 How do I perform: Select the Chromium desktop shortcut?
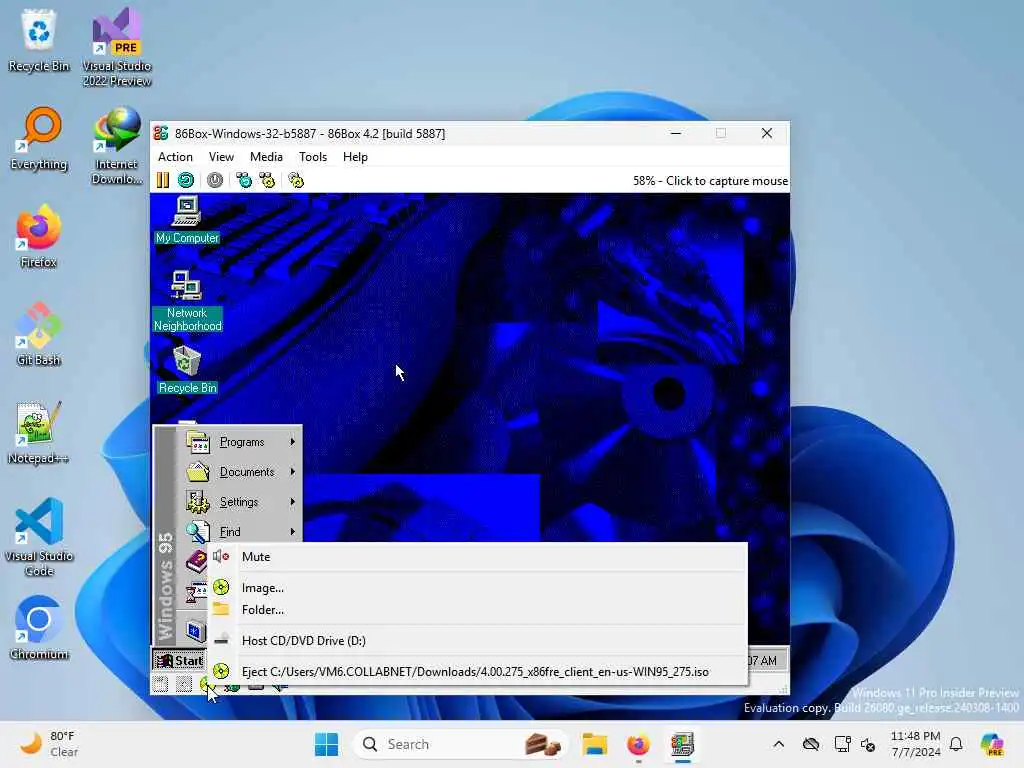39,628
